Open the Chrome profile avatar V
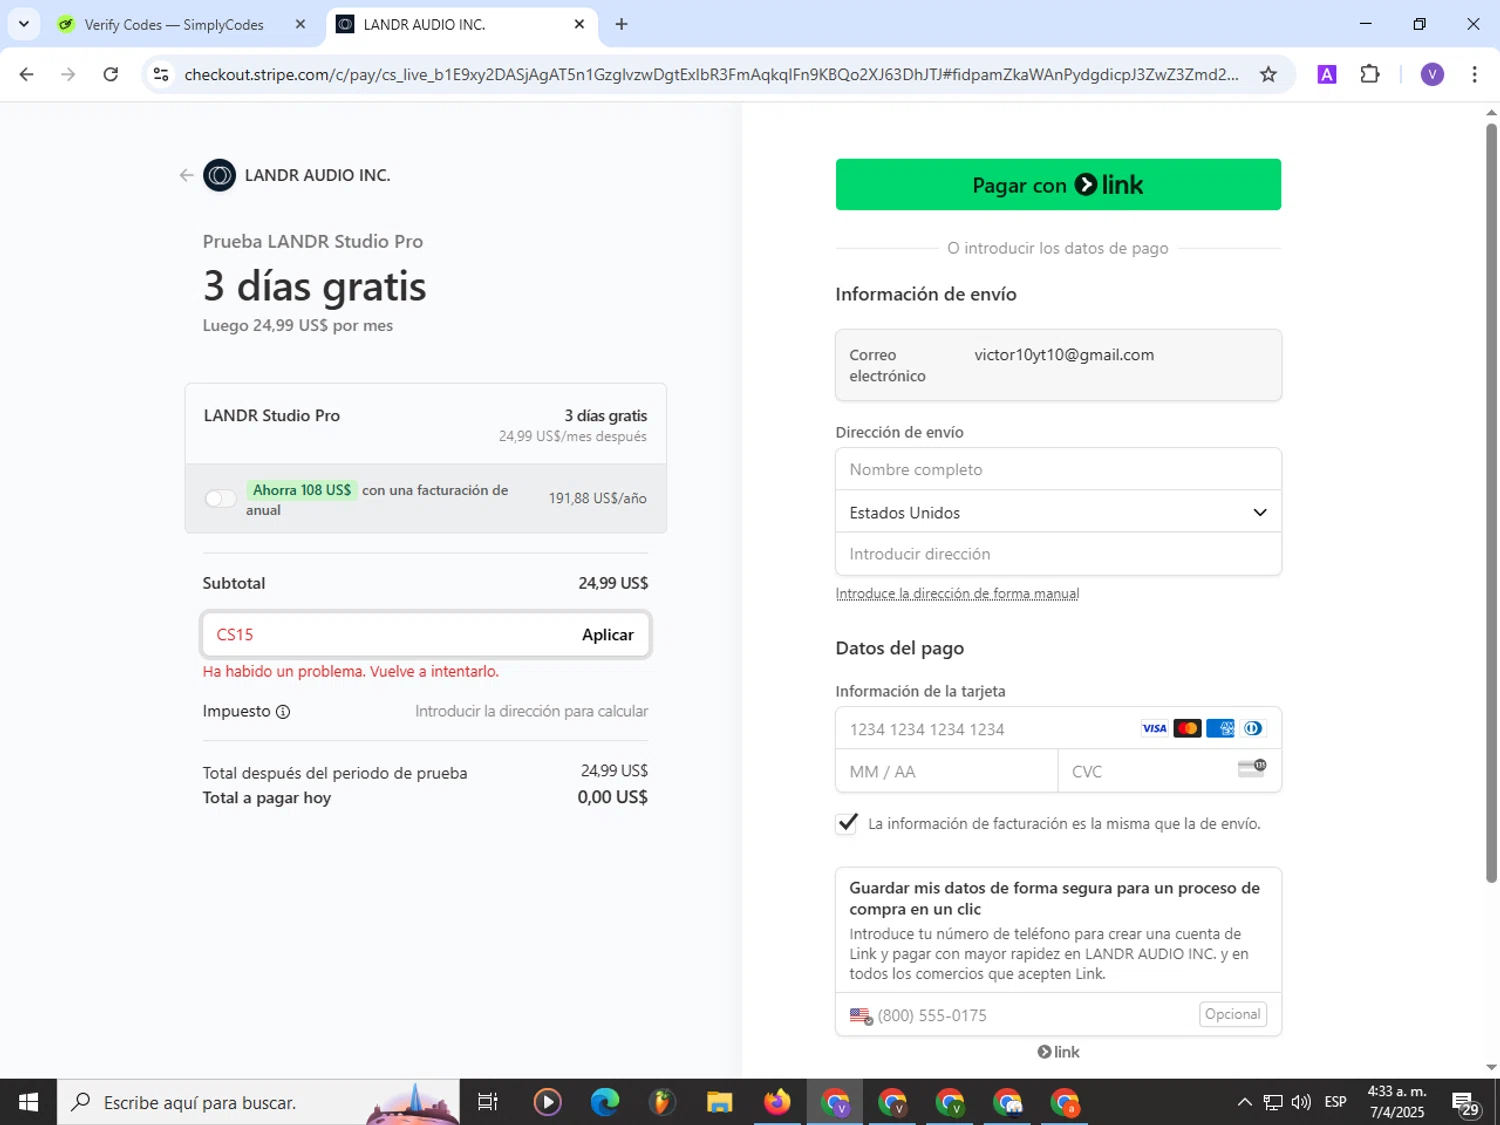 coord(1432,74)
